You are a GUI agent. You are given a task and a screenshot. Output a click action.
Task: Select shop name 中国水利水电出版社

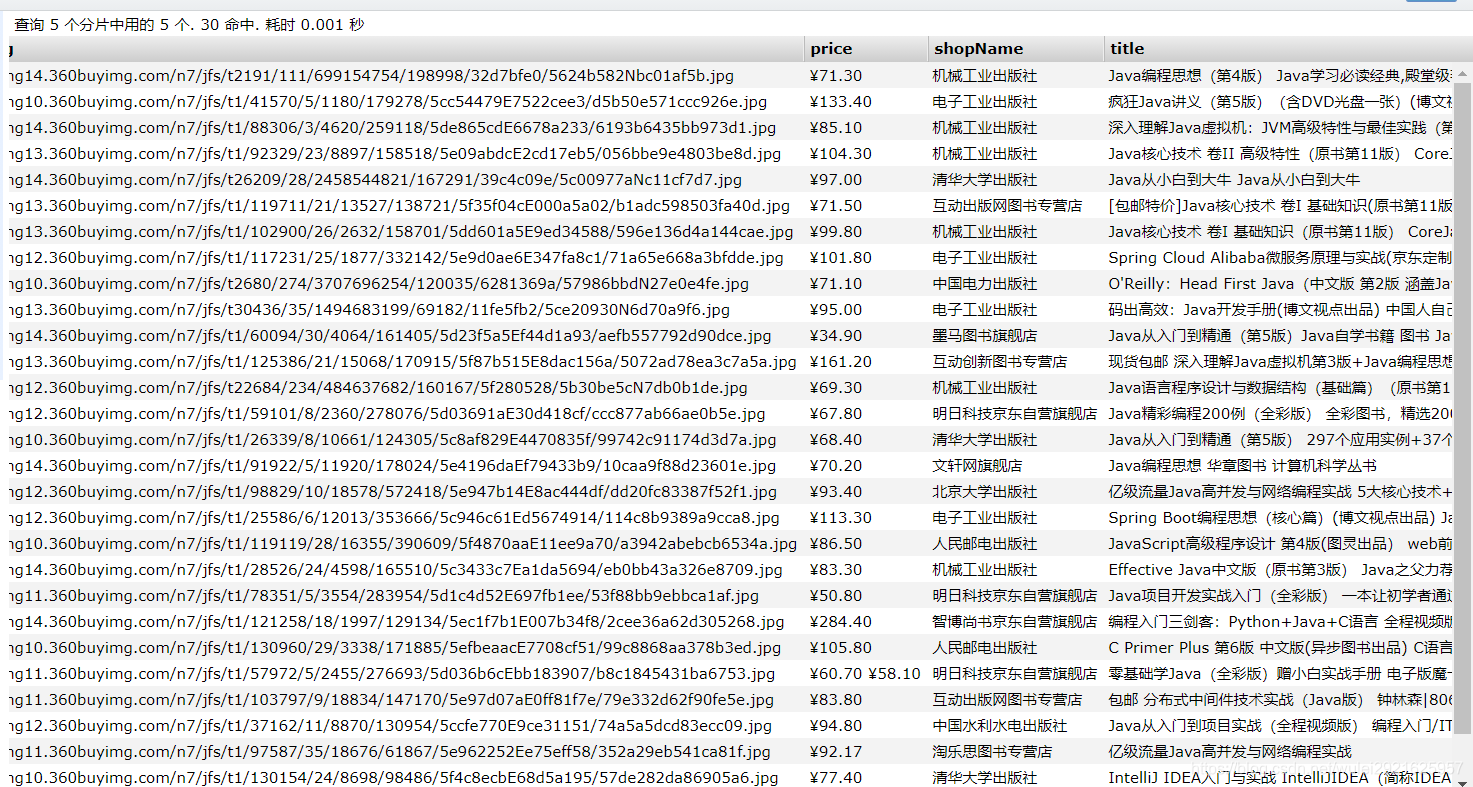(1000, 726)
